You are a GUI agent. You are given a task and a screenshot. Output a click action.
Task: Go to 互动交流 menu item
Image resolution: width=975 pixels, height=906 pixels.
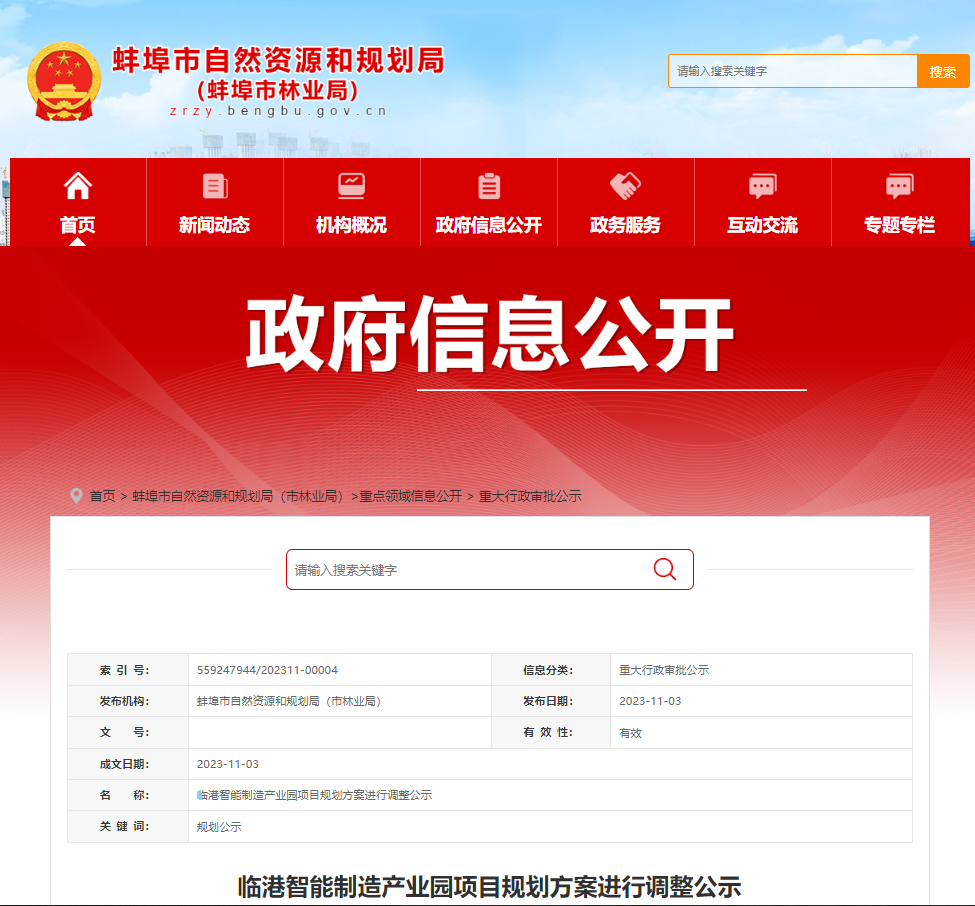[x=762, y=225]
